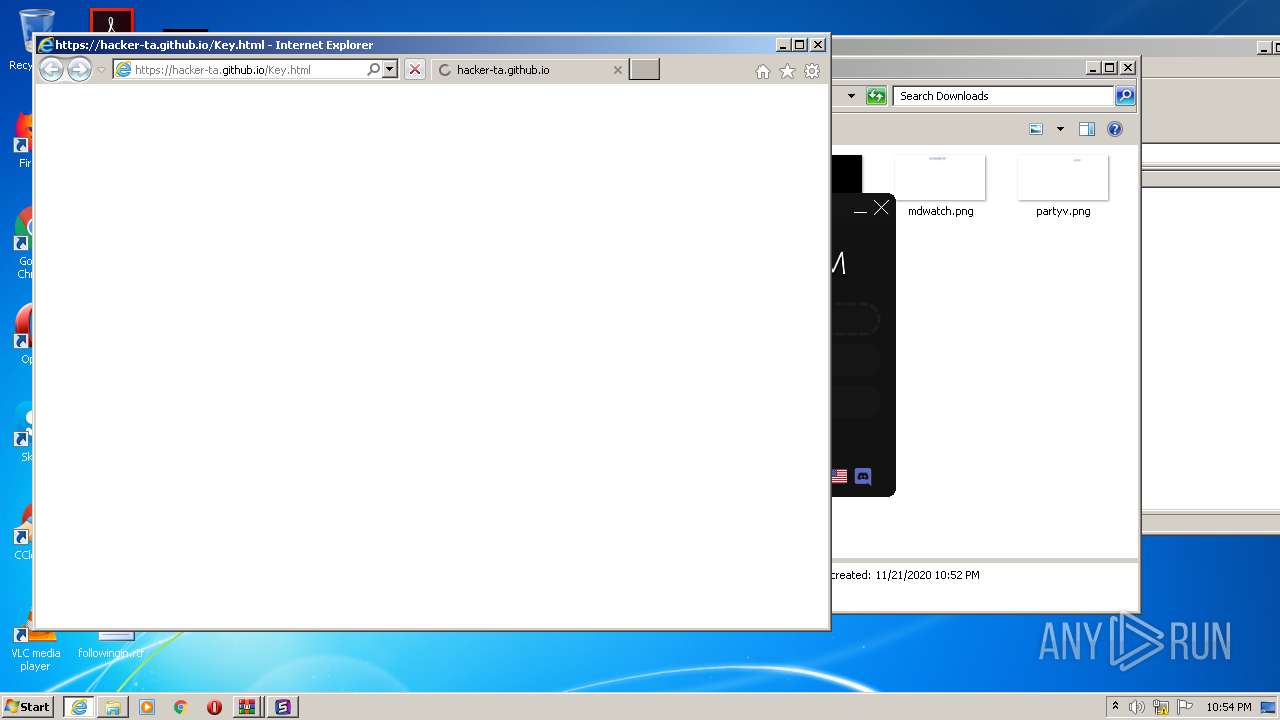Click the address bar showing hacker-ta.github.io/Key.html
The image size is (1280, 720).
tap(239, 70)
